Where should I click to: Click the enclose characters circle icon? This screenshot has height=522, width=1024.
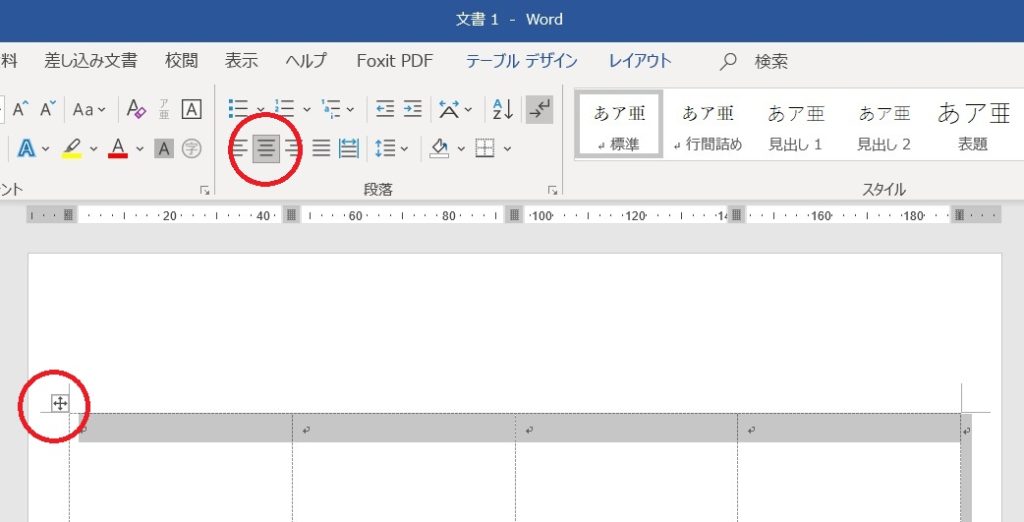click(191, 149)
